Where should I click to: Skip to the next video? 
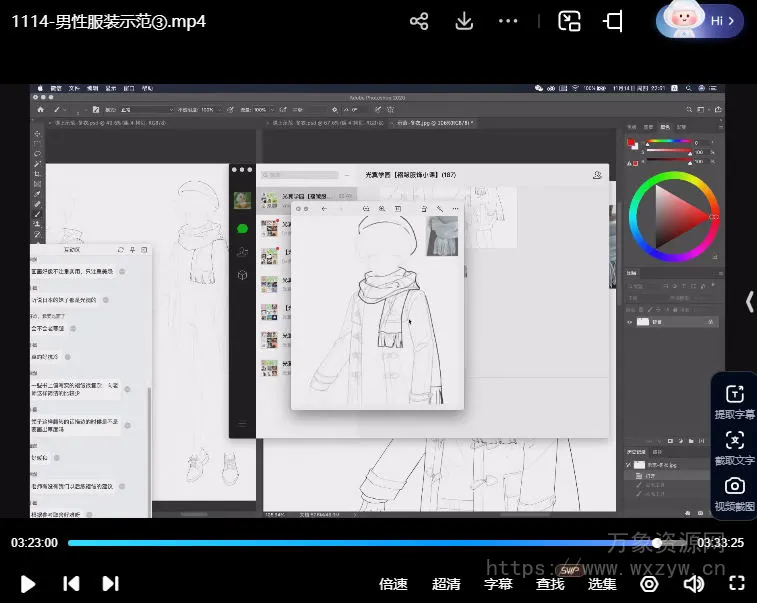110,583
